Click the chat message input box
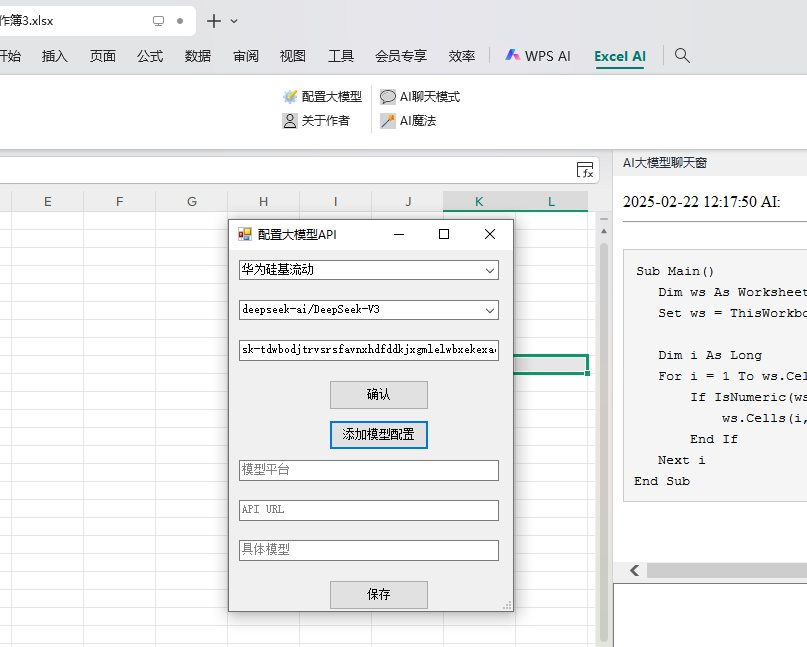This screenshot has width=807, height=647. tap(710, 615)
